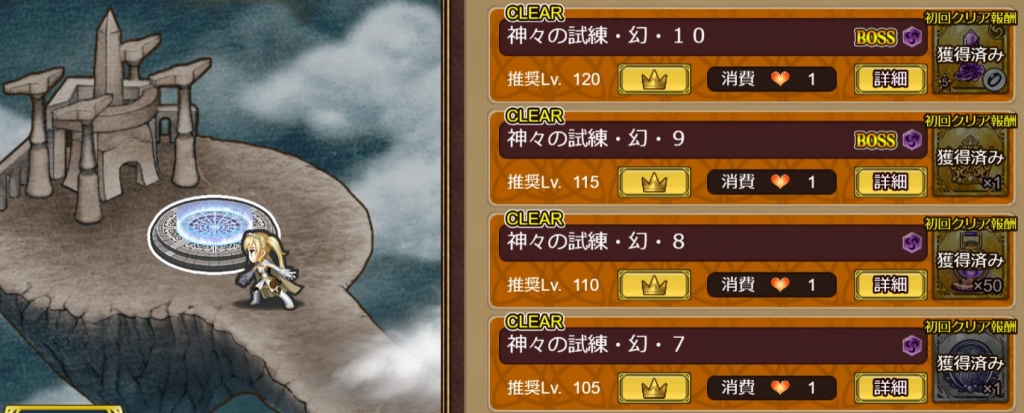
Task: Click the crown reward thumbnail for stage 9
Action: (x=970, y=159)
